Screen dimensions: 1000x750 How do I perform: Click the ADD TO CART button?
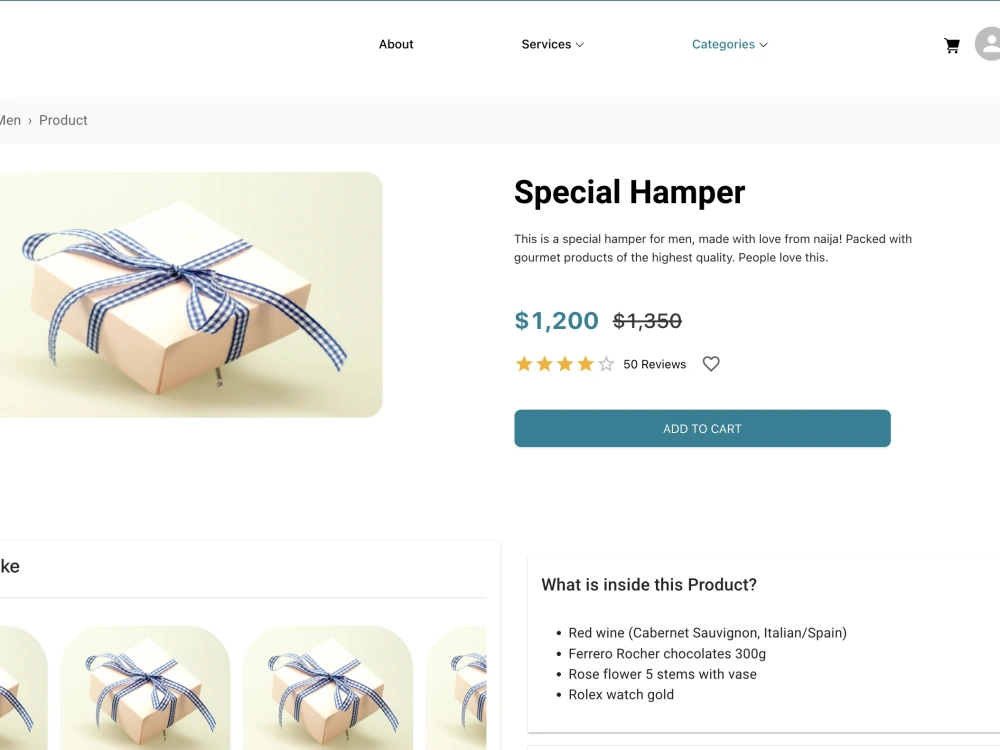702,429
